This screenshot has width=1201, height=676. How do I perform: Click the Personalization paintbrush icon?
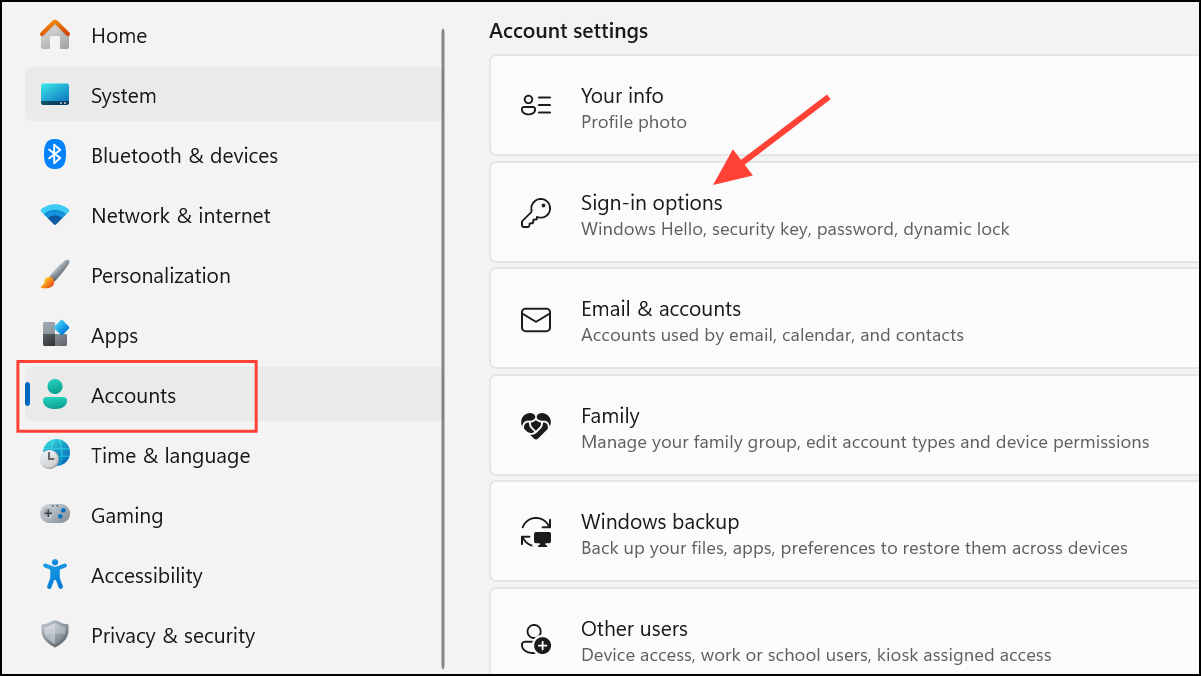click(55, 275)
